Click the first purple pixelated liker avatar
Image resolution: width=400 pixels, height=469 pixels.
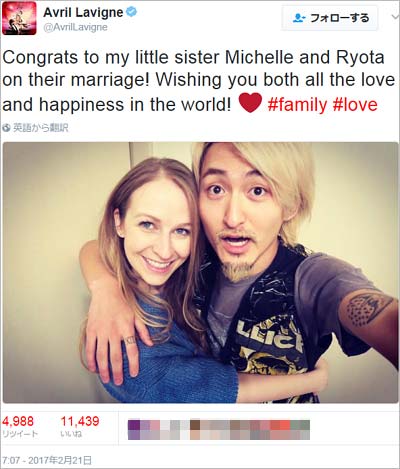(x=134, y=430)
